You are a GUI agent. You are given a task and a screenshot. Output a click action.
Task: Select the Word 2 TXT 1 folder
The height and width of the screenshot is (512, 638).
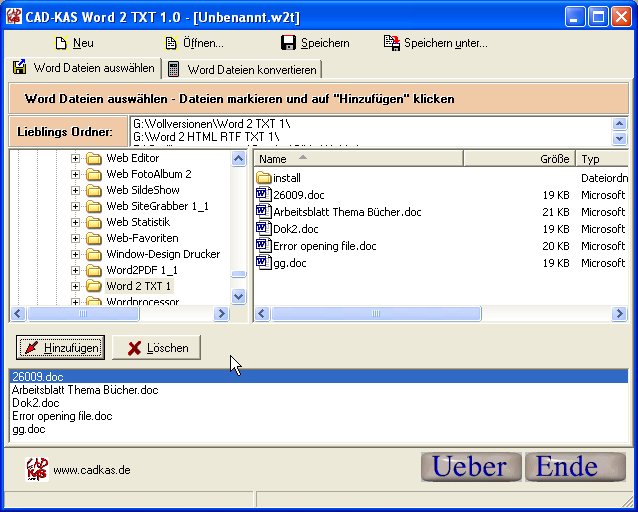(138, 286)
